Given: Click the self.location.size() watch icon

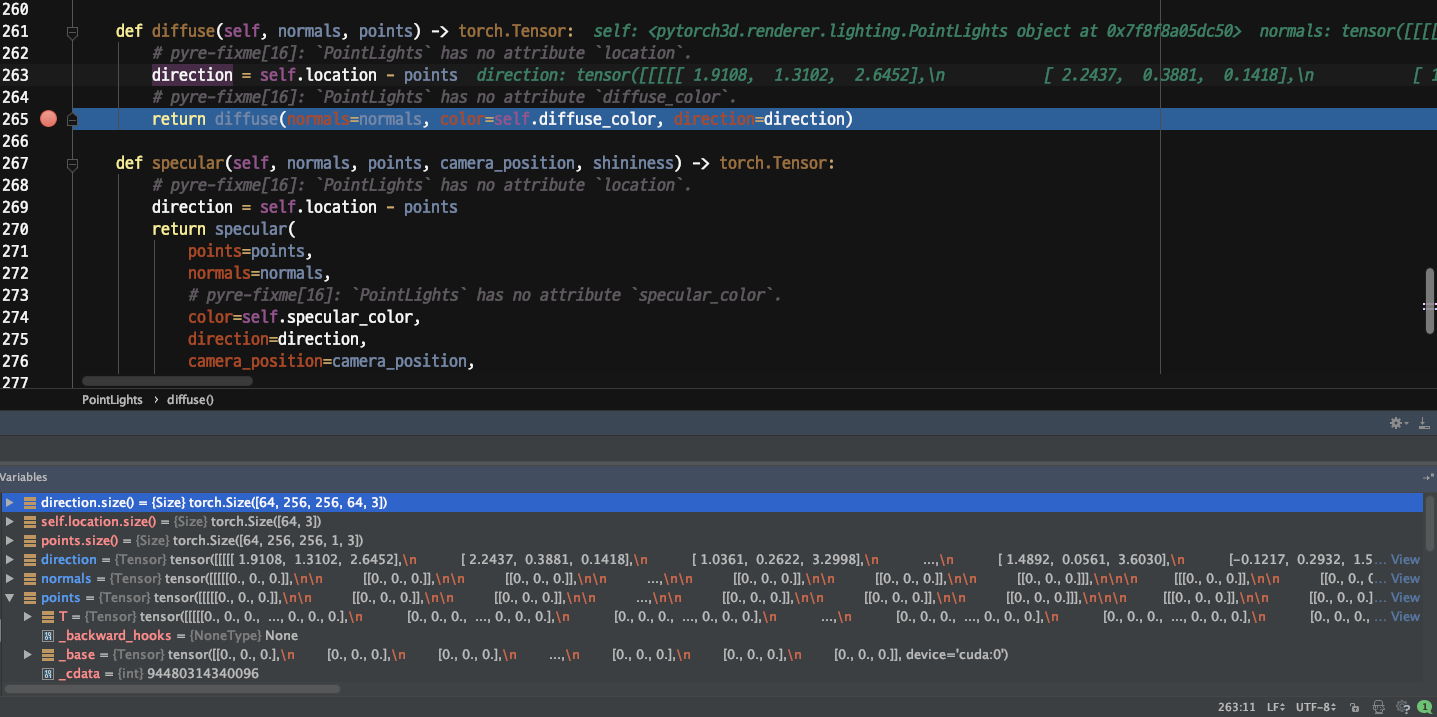Looking at the screenshot, I should coord(29,521).
